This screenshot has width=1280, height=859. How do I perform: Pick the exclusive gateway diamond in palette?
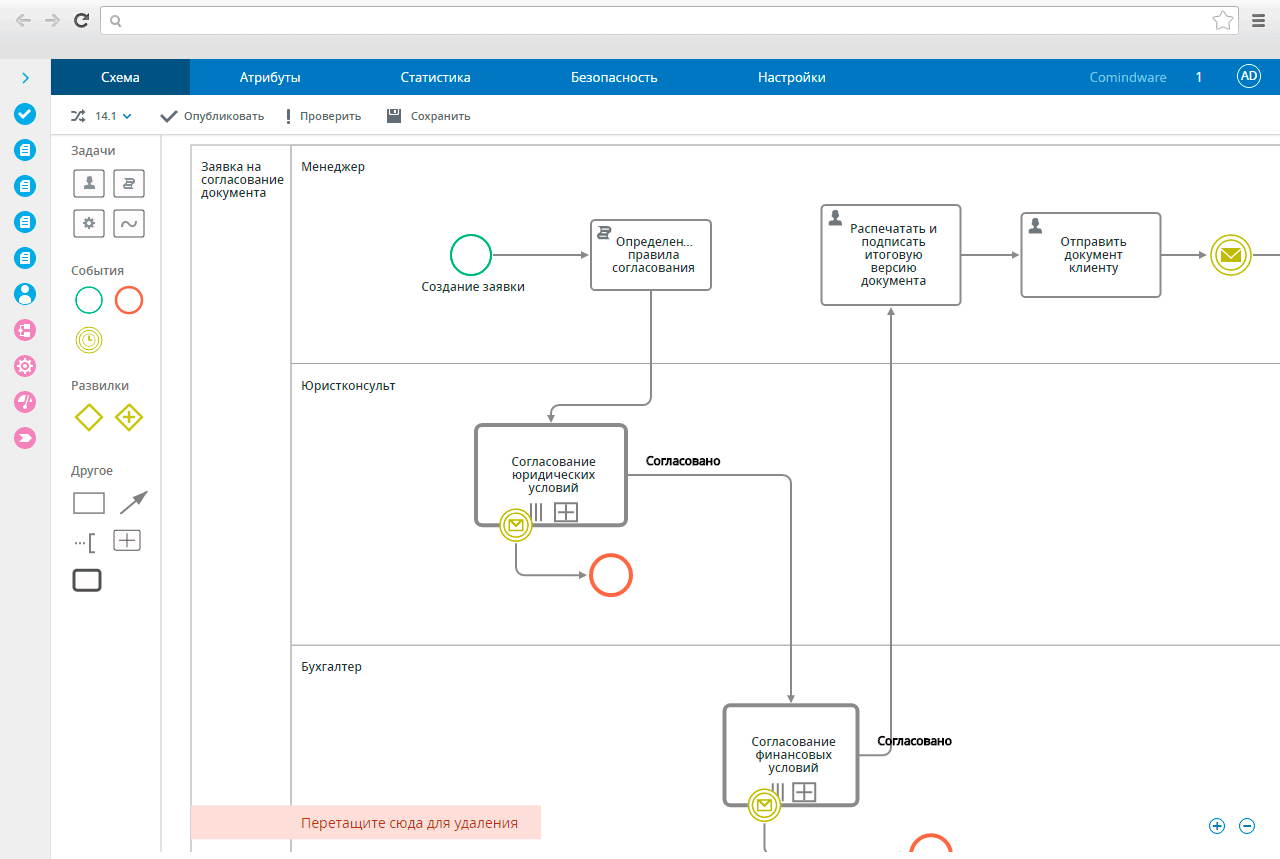tap(89, 417)
